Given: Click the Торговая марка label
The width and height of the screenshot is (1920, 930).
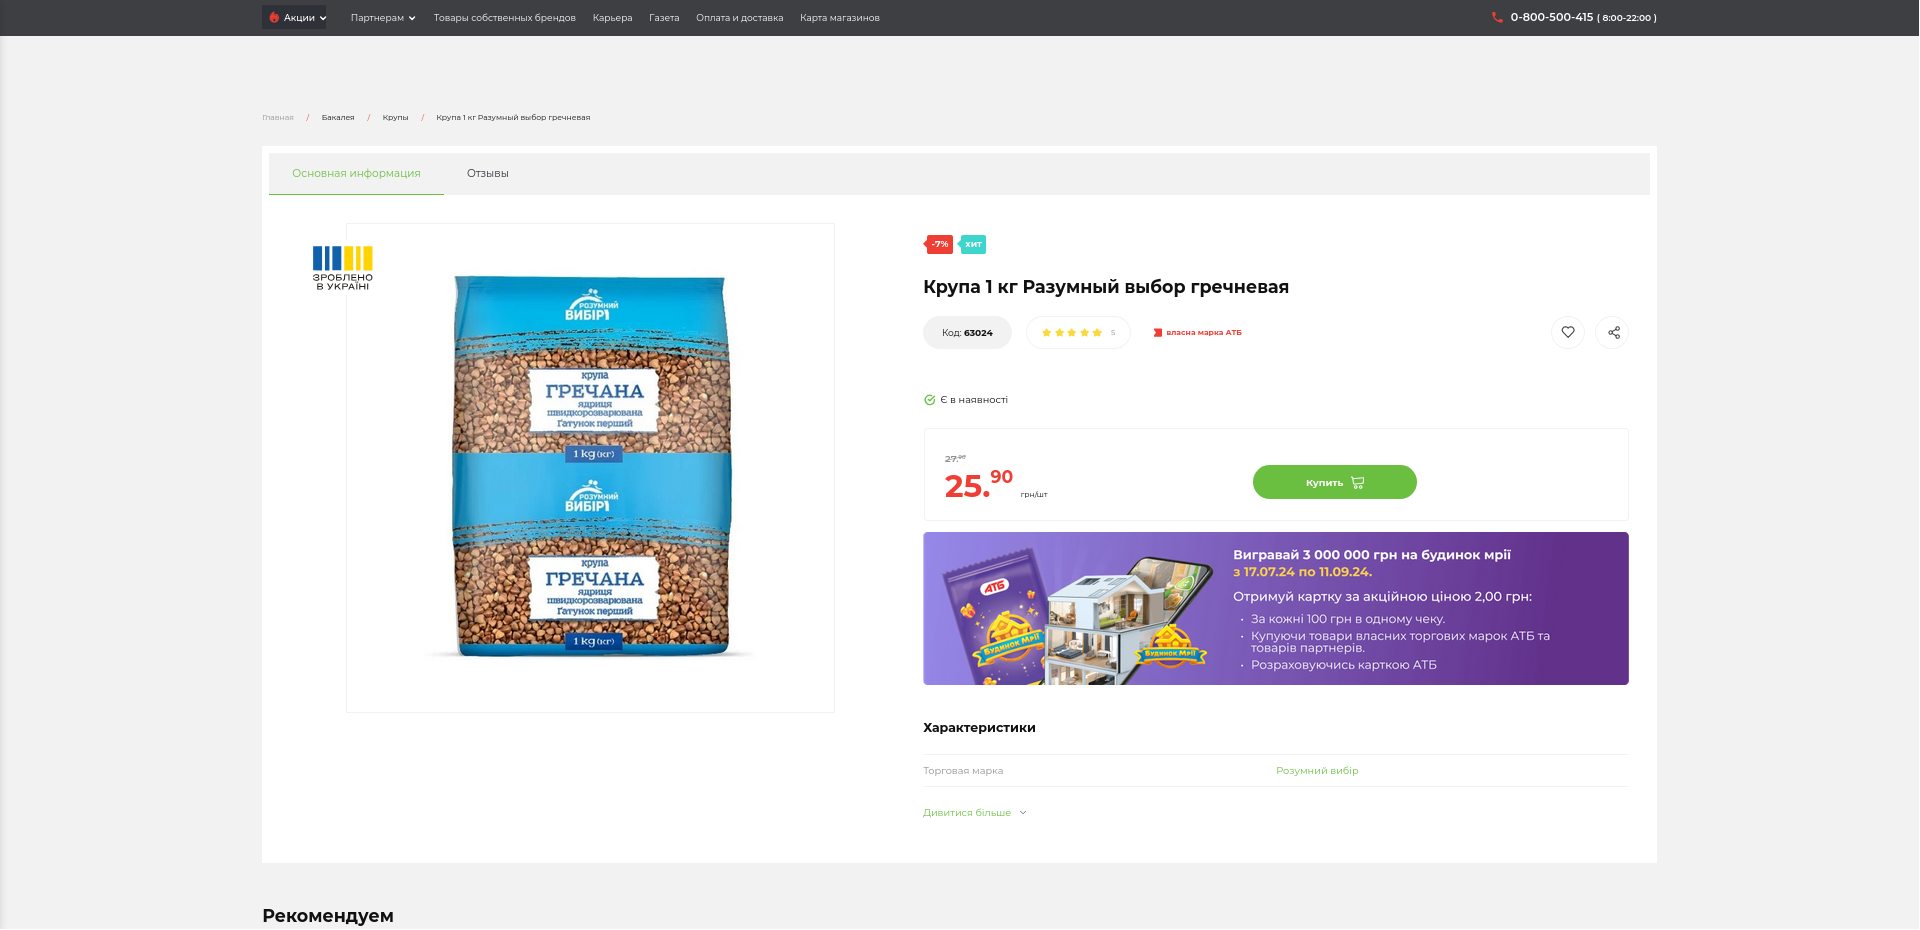Looking at the screenshot, I should (x=963, y=770).
